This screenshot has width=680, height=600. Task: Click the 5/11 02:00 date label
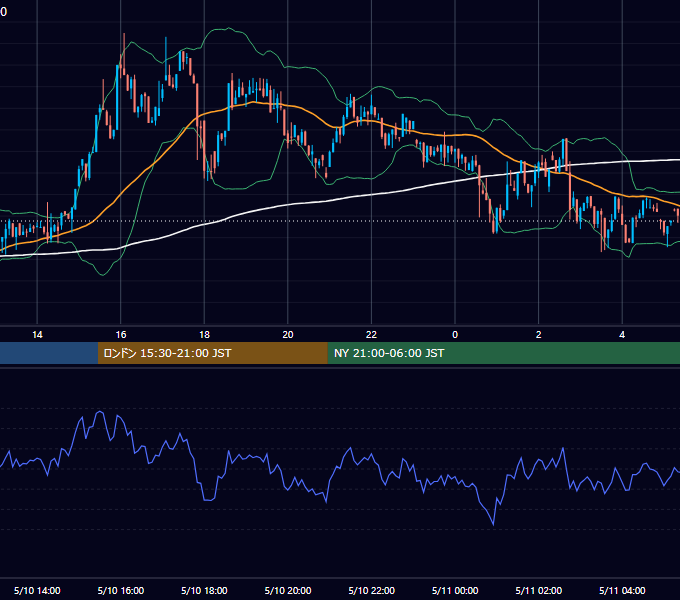pos(539,590)
